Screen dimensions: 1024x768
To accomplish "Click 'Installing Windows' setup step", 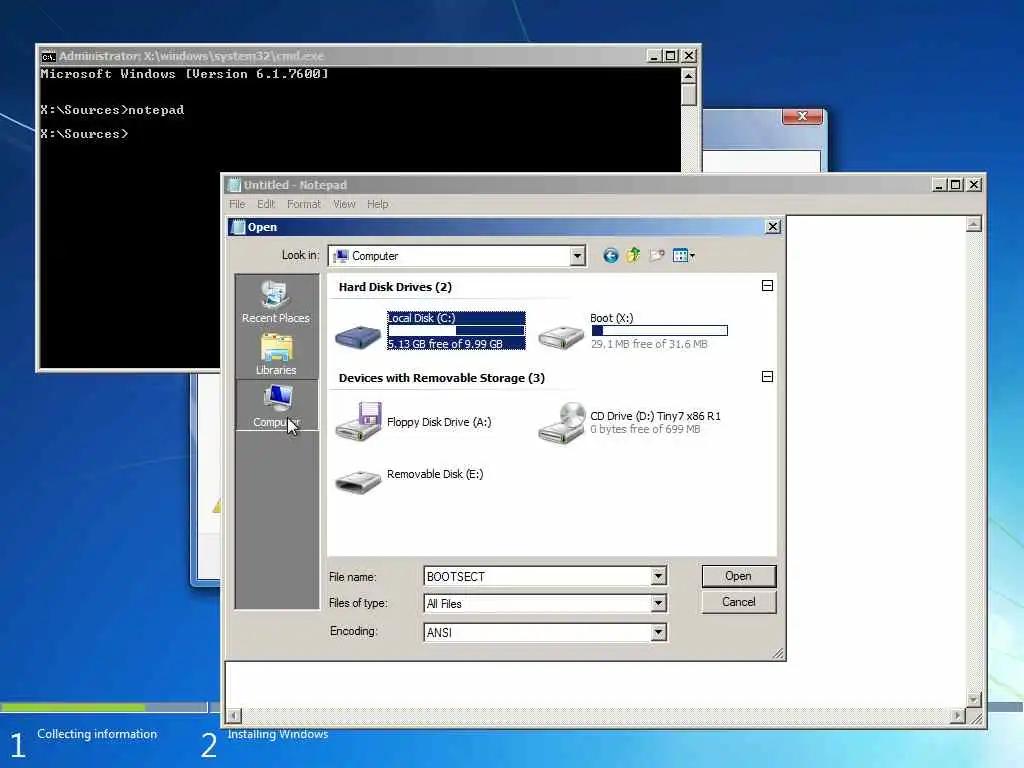I will point(278,734).
